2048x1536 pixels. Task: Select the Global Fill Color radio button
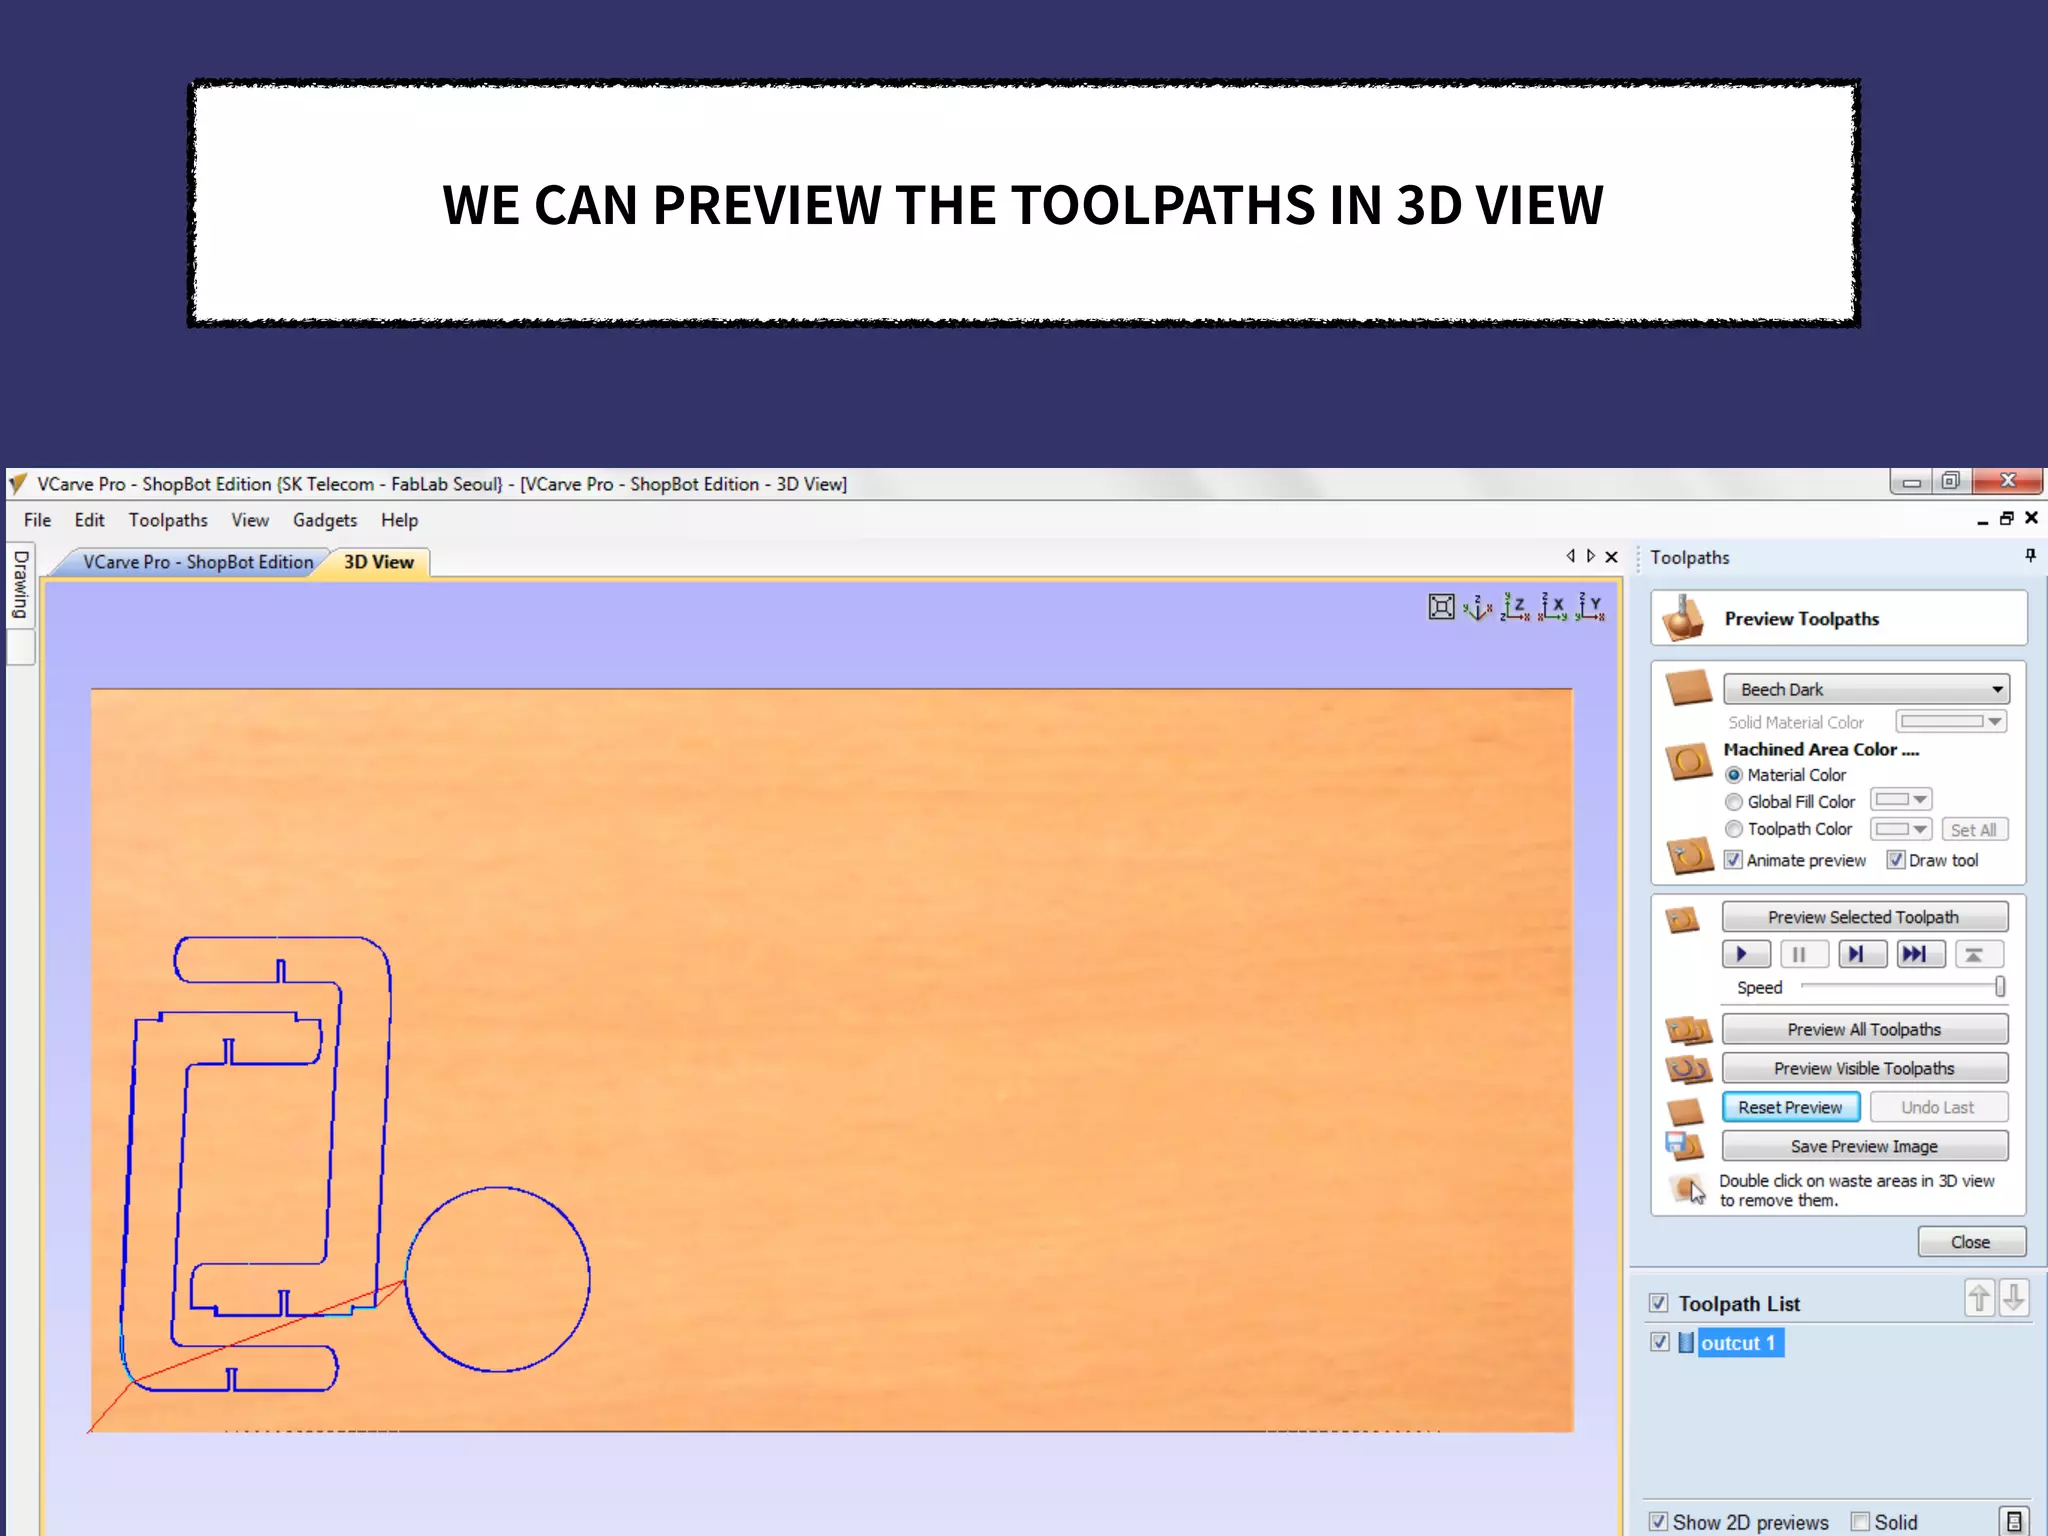(x=1734, y=802)
